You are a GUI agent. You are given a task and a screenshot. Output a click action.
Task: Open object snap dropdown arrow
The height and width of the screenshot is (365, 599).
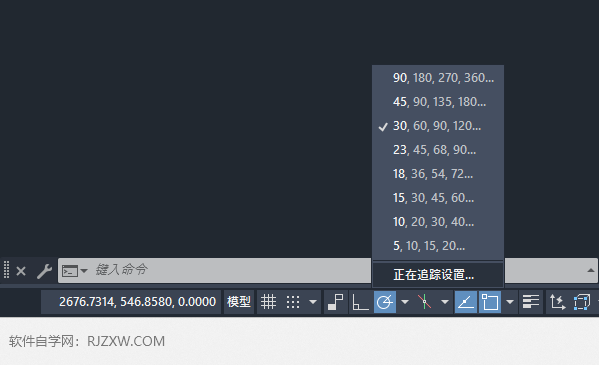pyautogui.click(x=510, y=302)
